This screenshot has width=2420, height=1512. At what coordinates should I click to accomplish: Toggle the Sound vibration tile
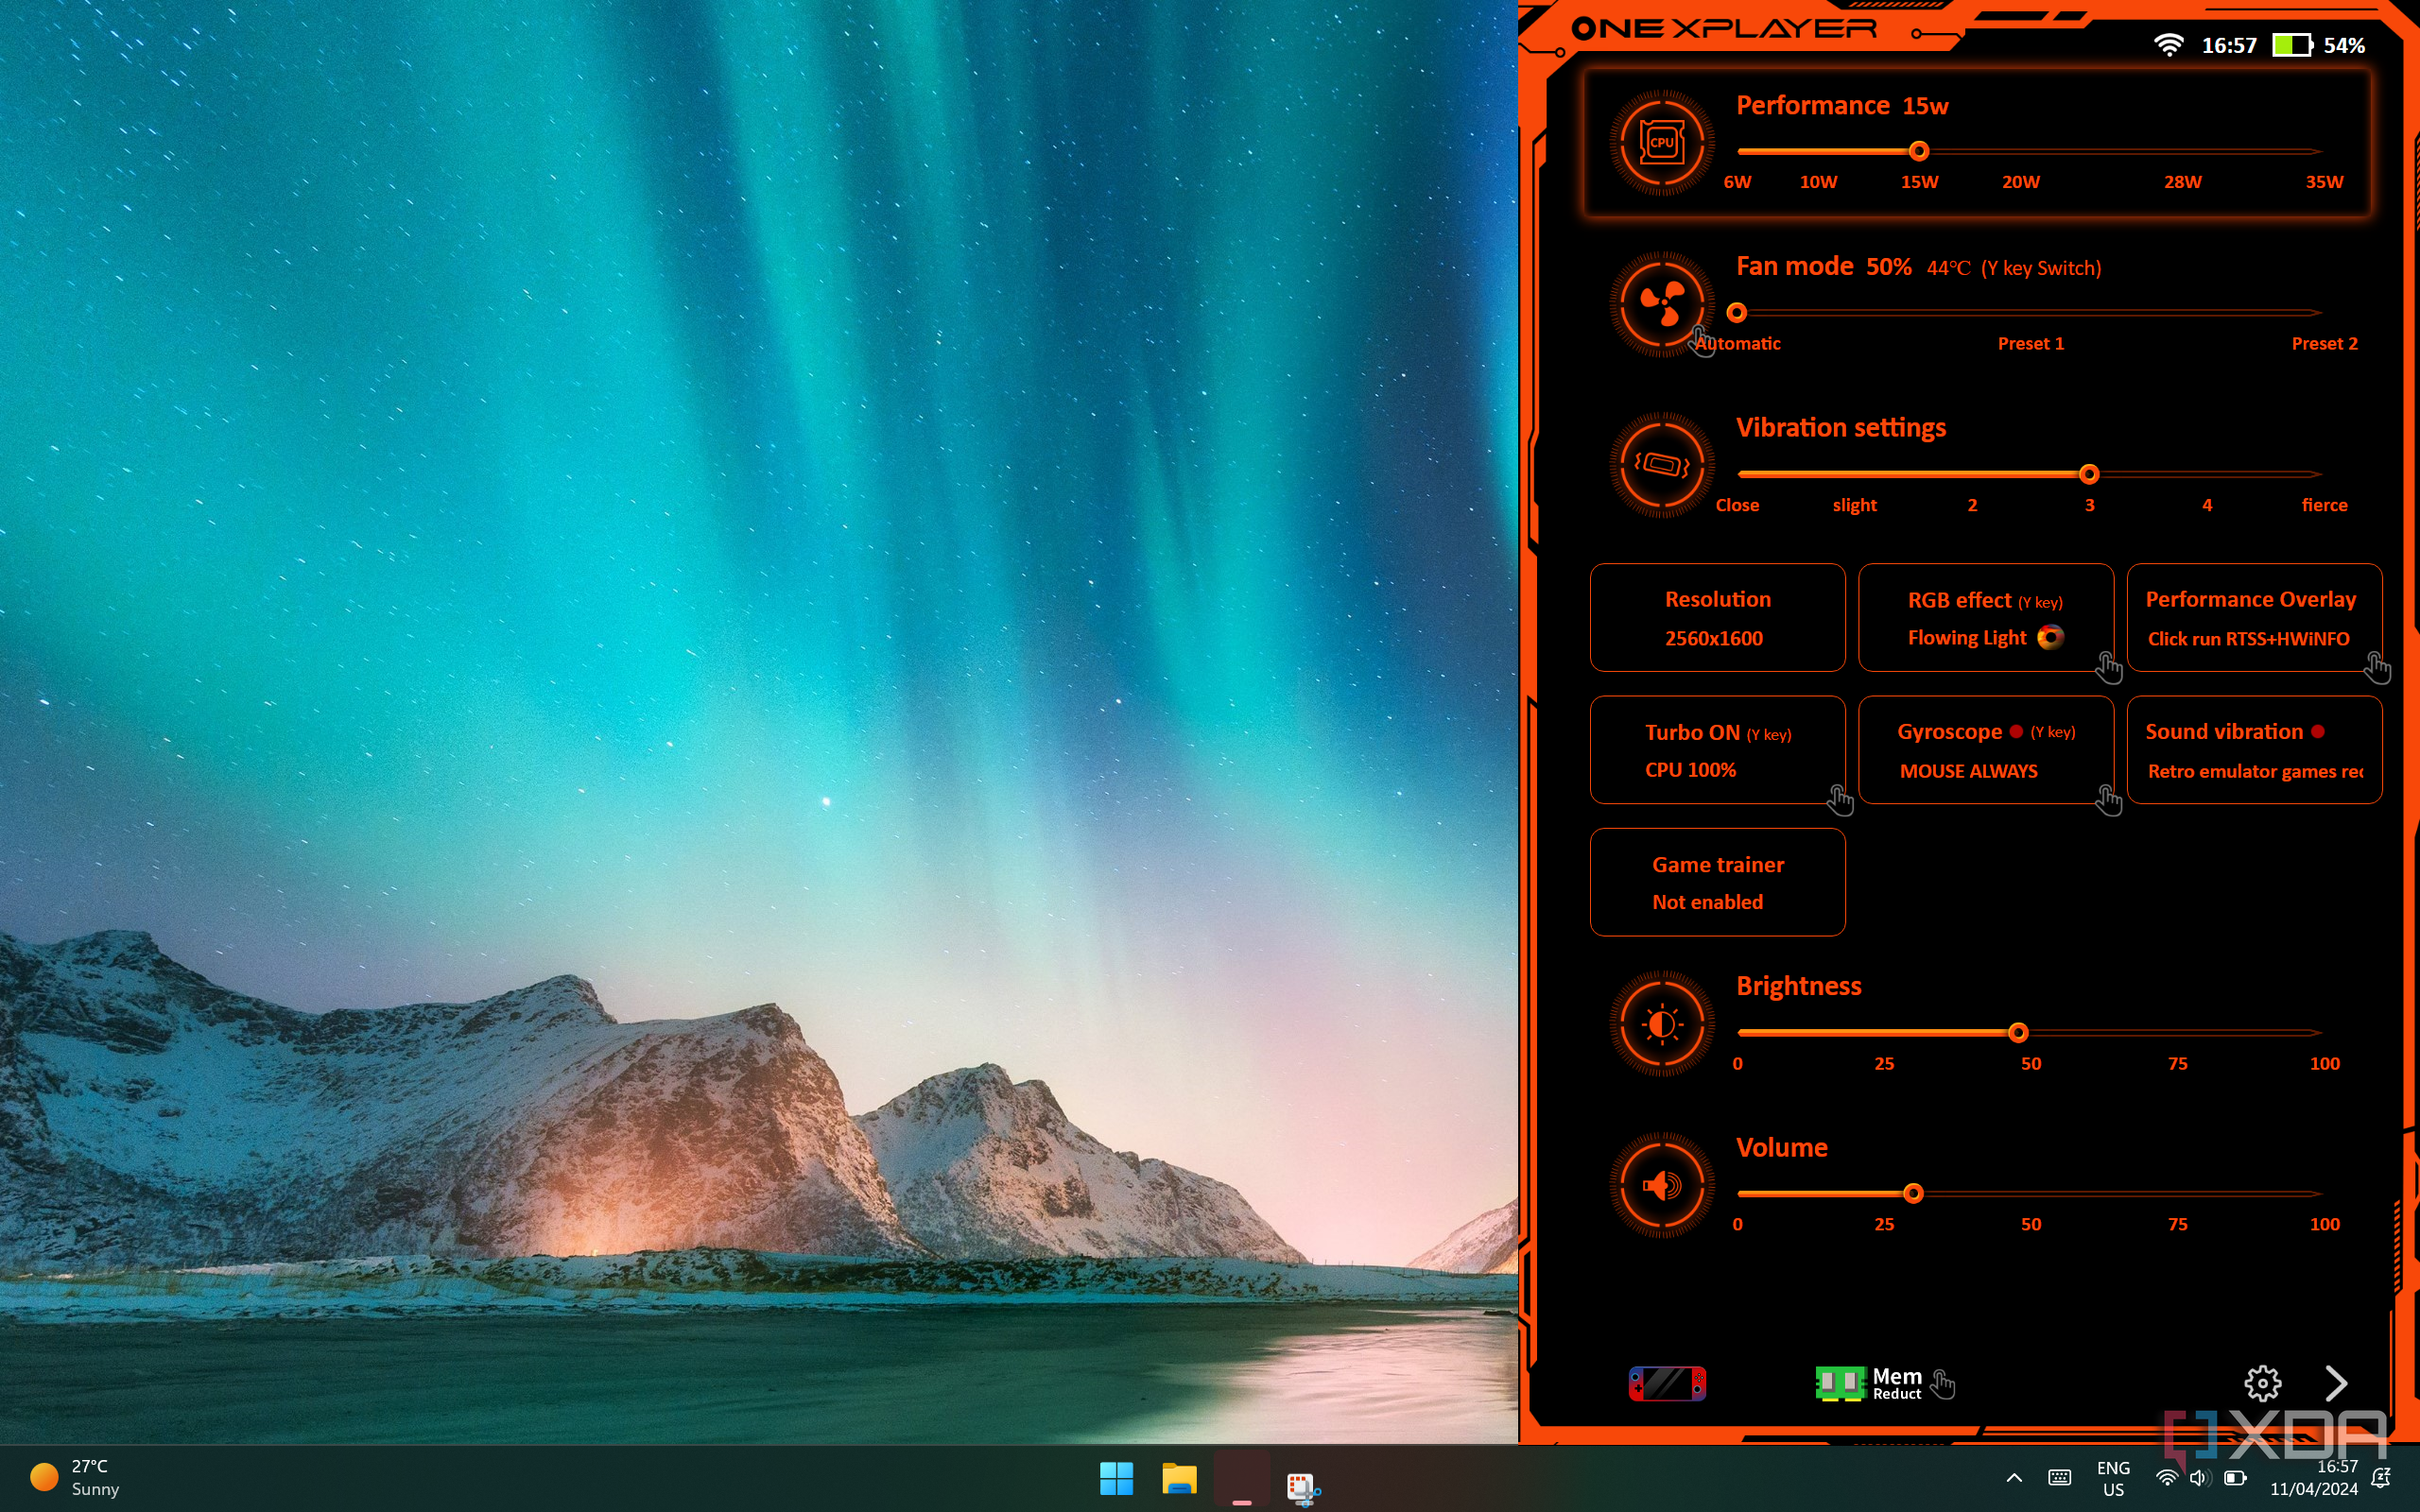click(2253, 750)
